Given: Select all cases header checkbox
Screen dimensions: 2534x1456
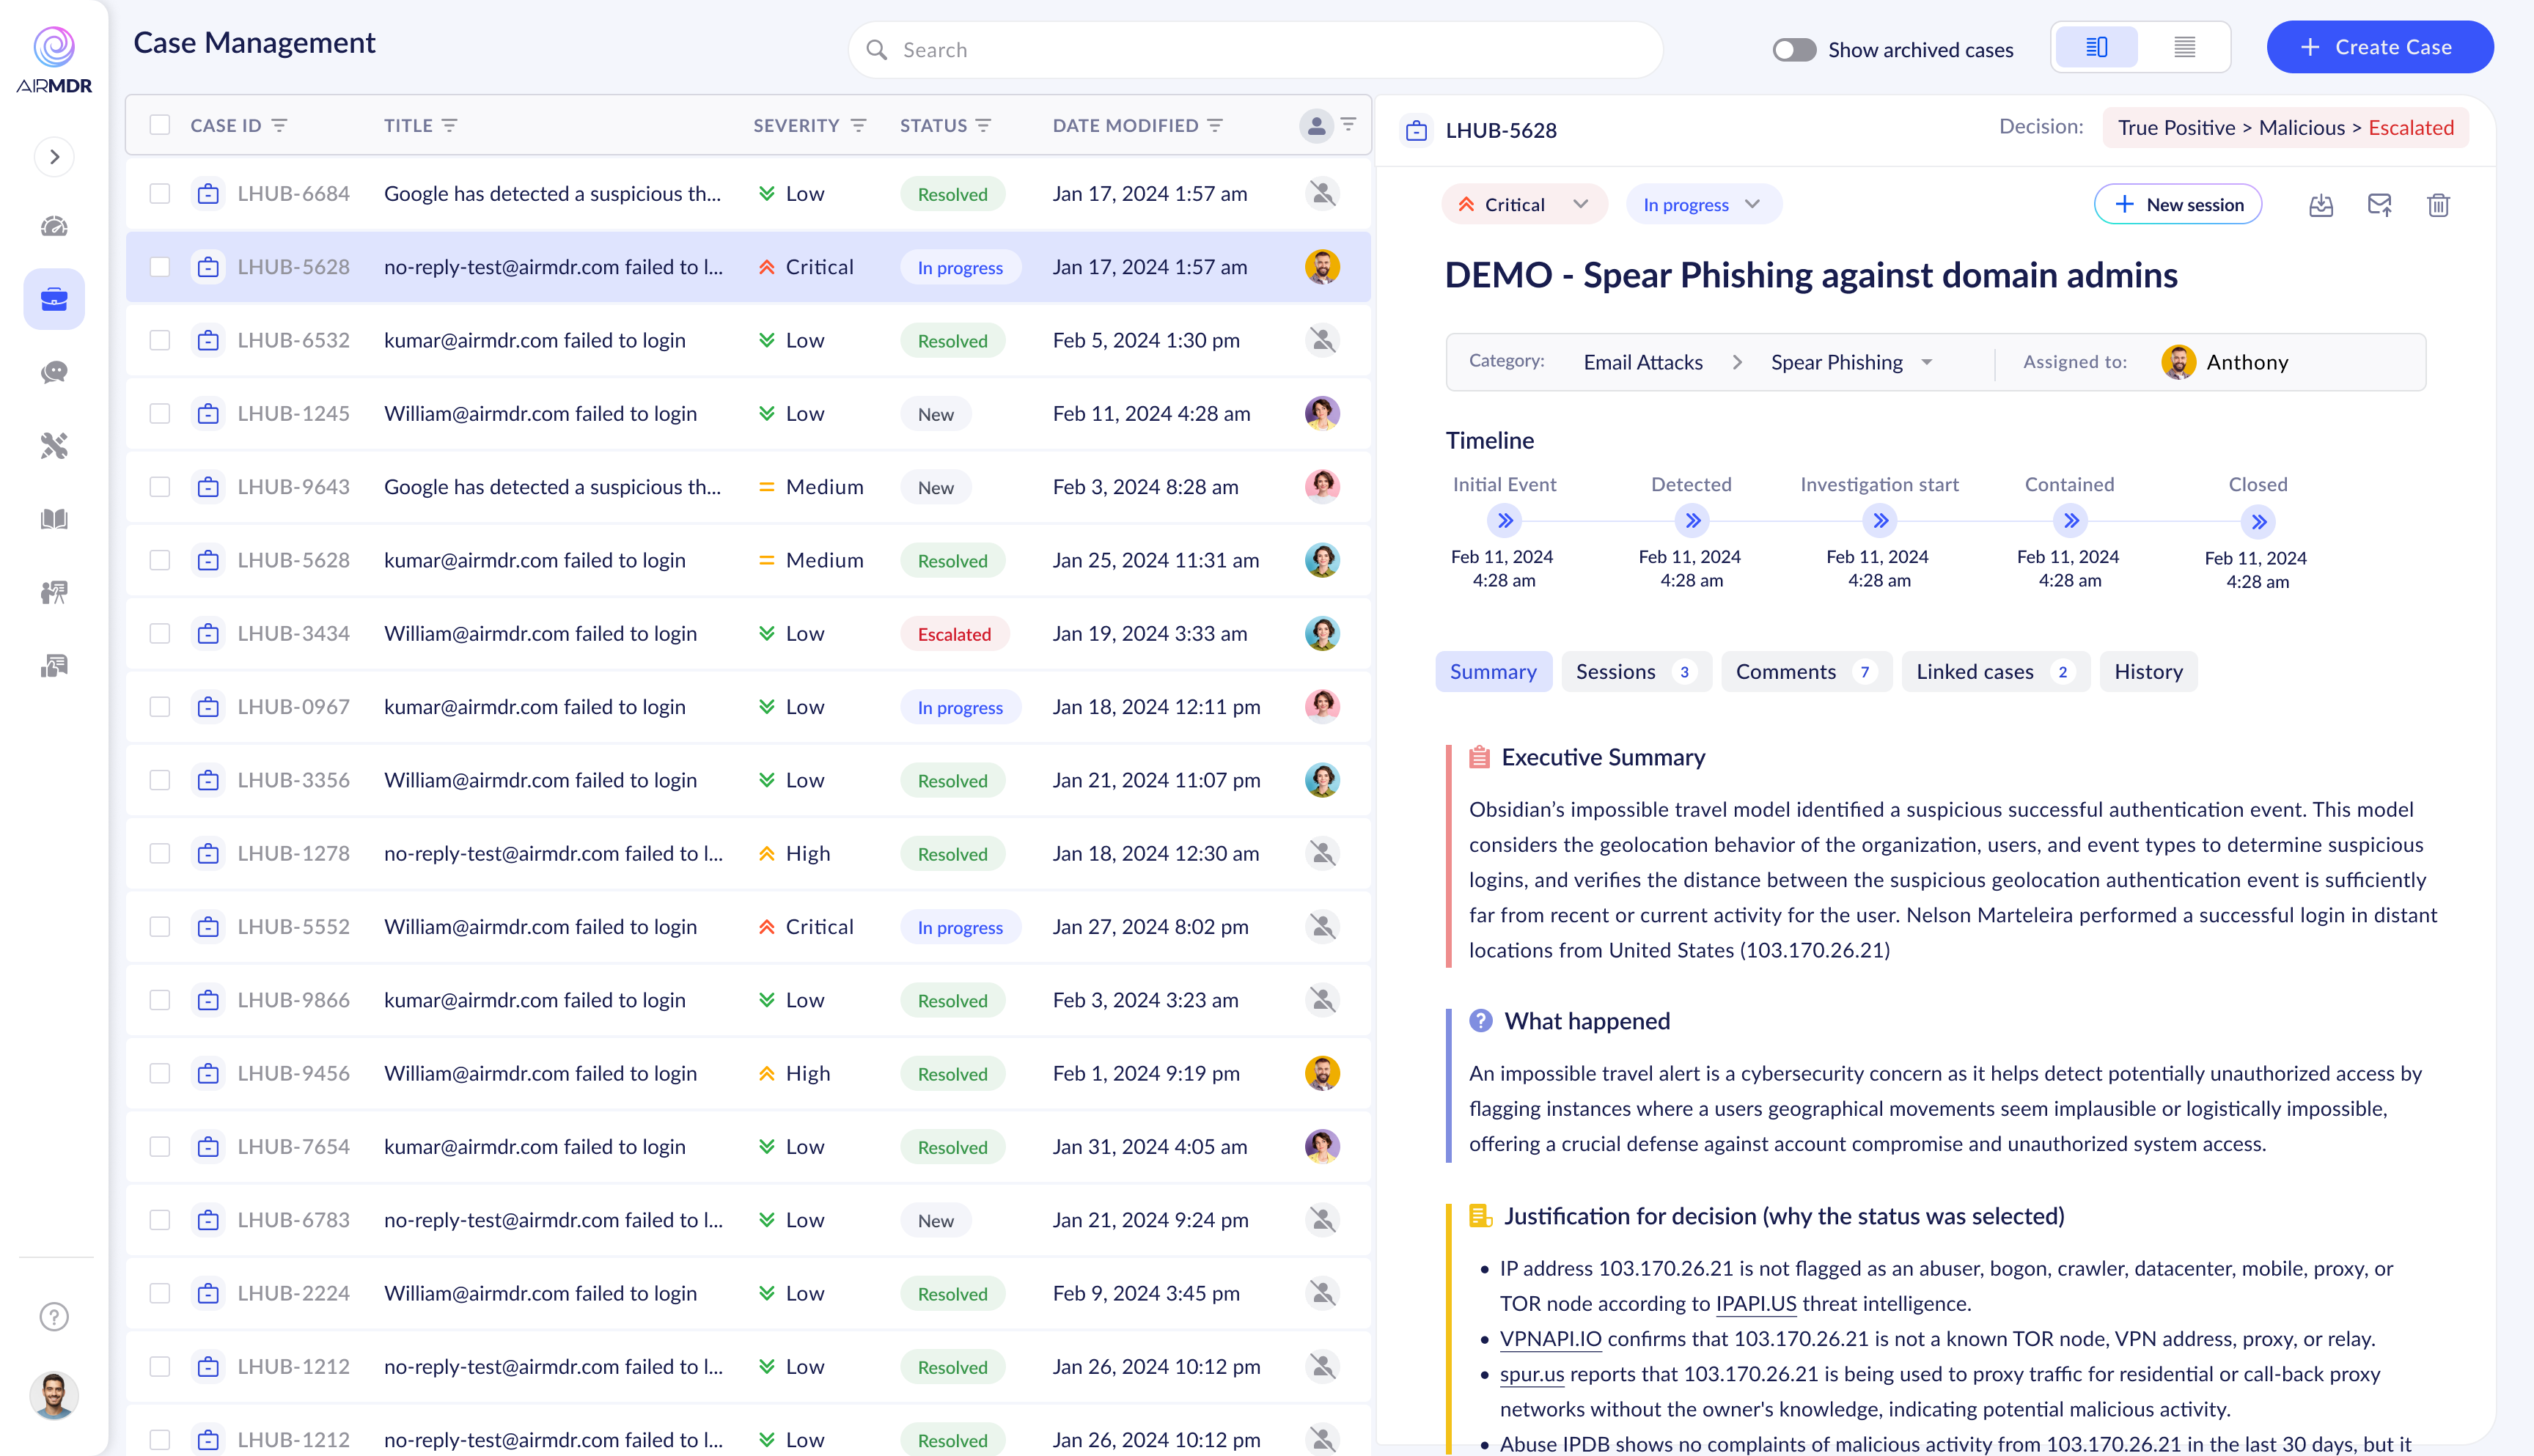Looking at the screenshot, I should [x=160, y=125].
